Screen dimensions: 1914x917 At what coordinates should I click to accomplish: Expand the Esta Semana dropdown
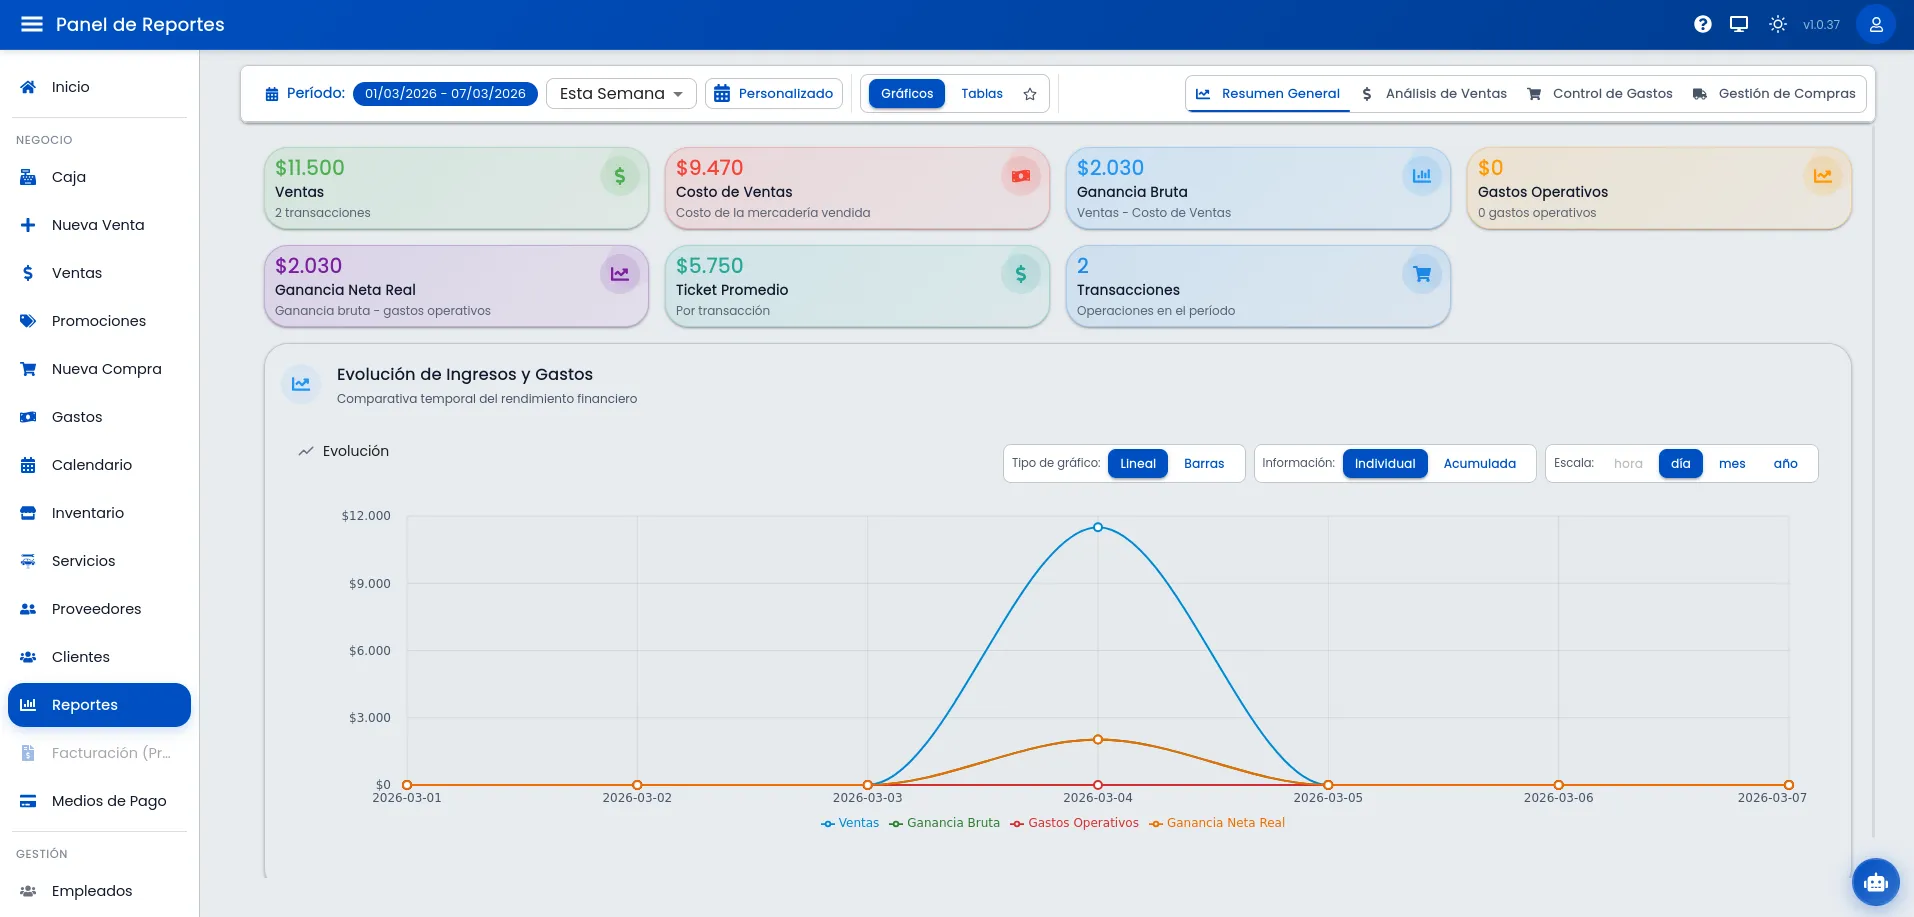click(621, 94)
